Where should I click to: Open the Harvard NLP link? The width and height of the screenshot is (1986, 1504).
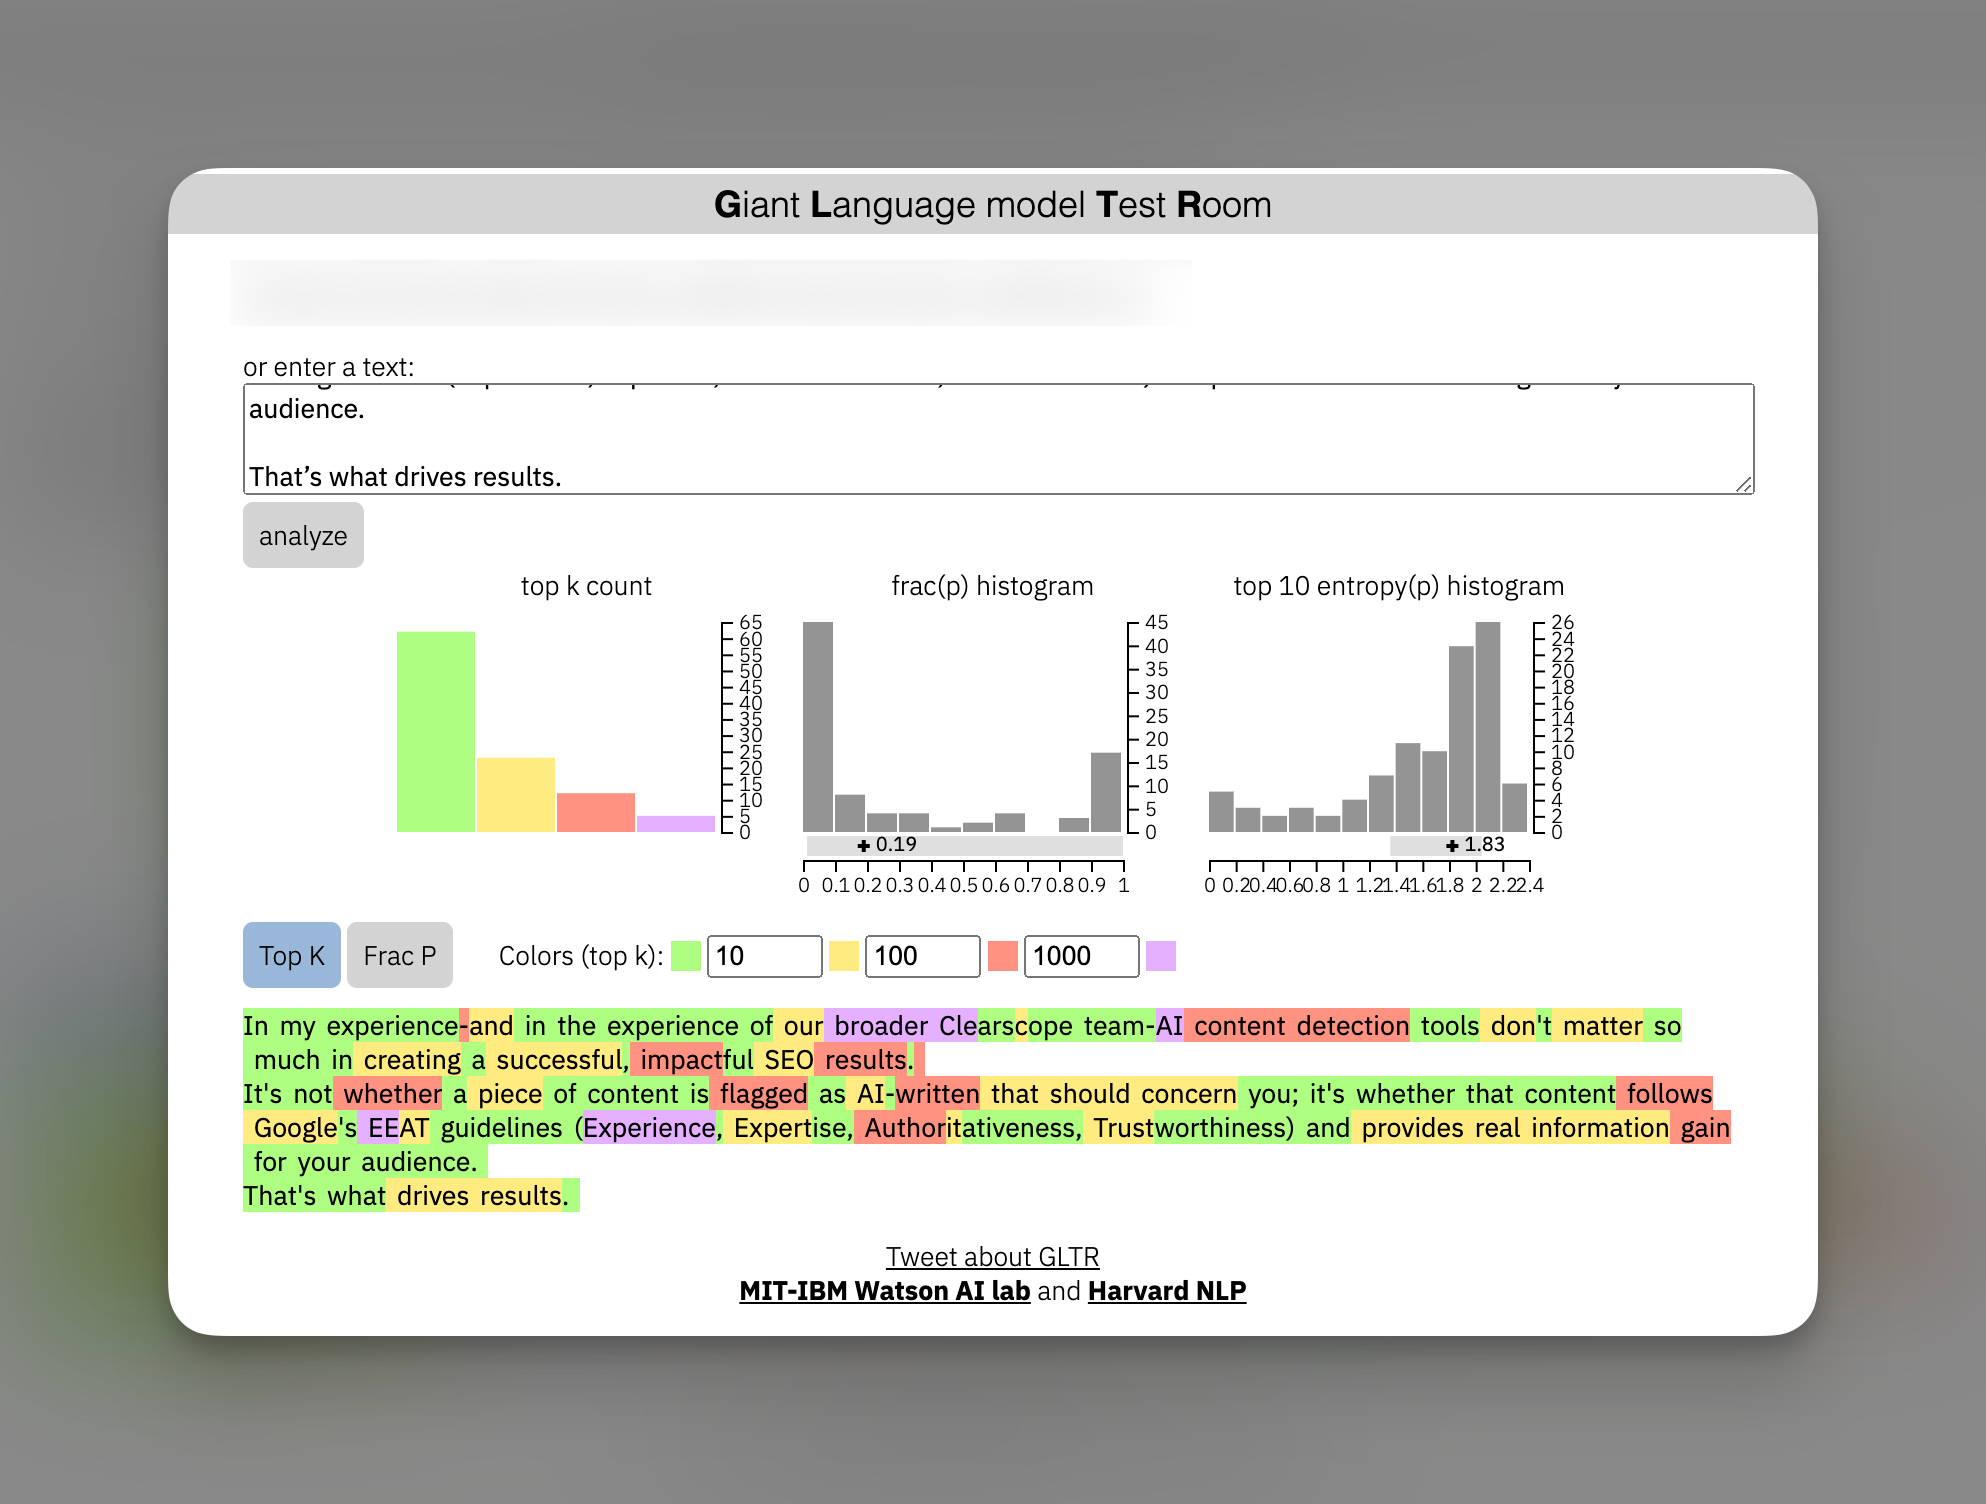pyautogui.click(x=1166, y=1291)
